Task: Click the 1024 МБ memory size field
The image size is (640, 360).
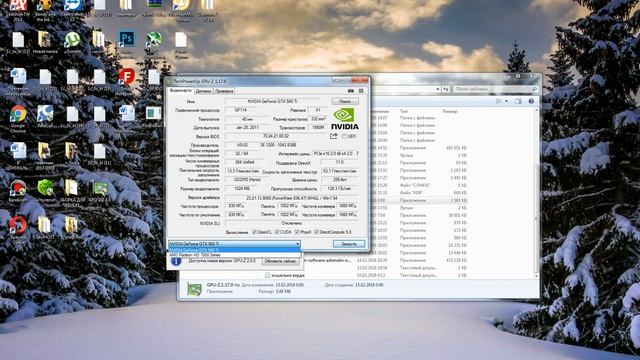Action: tap(242, 189)
